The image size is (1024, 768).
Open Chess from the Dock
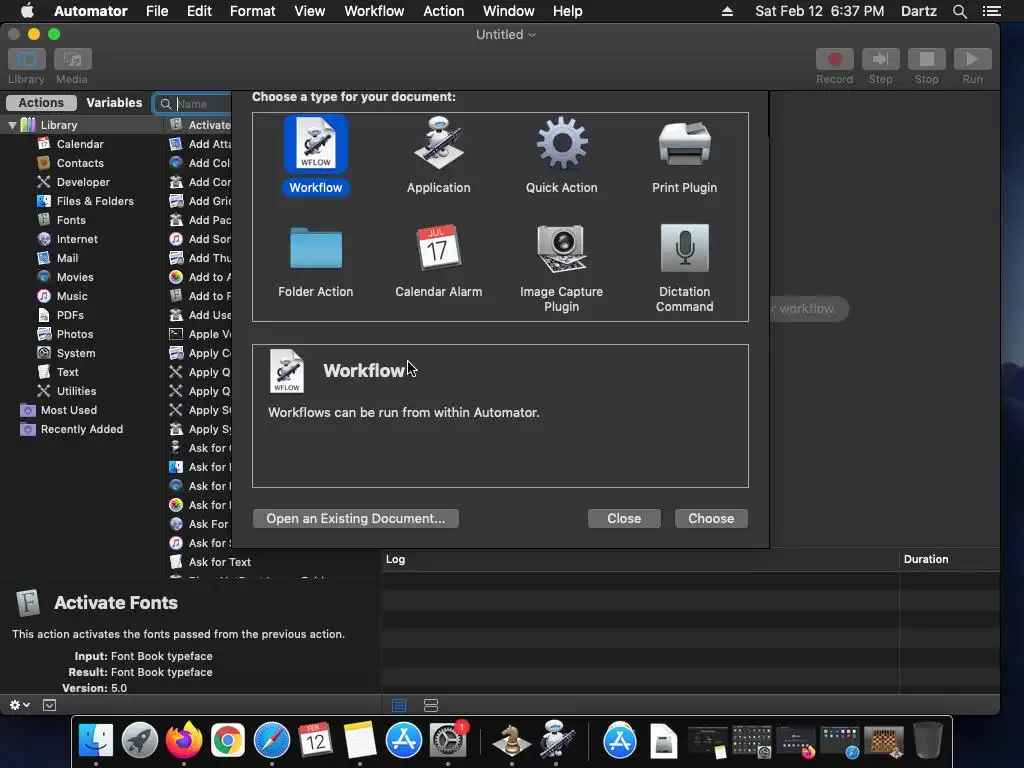click(x=511, y=741)
